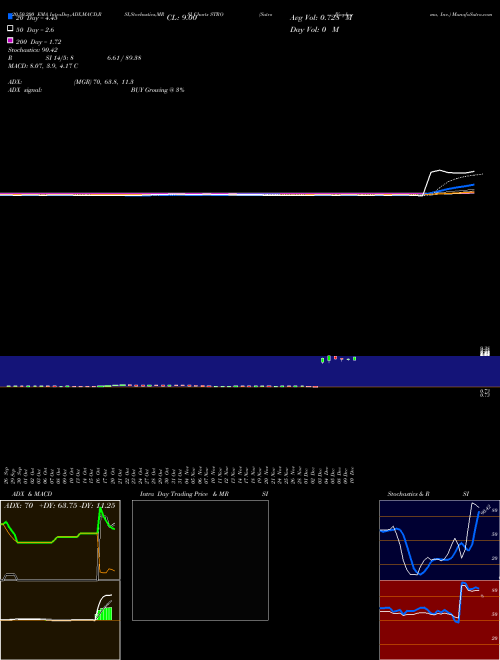Screen dimensions: 500x660
Task: Open the ADX line chart panel
Action: [x=60, y=540]
